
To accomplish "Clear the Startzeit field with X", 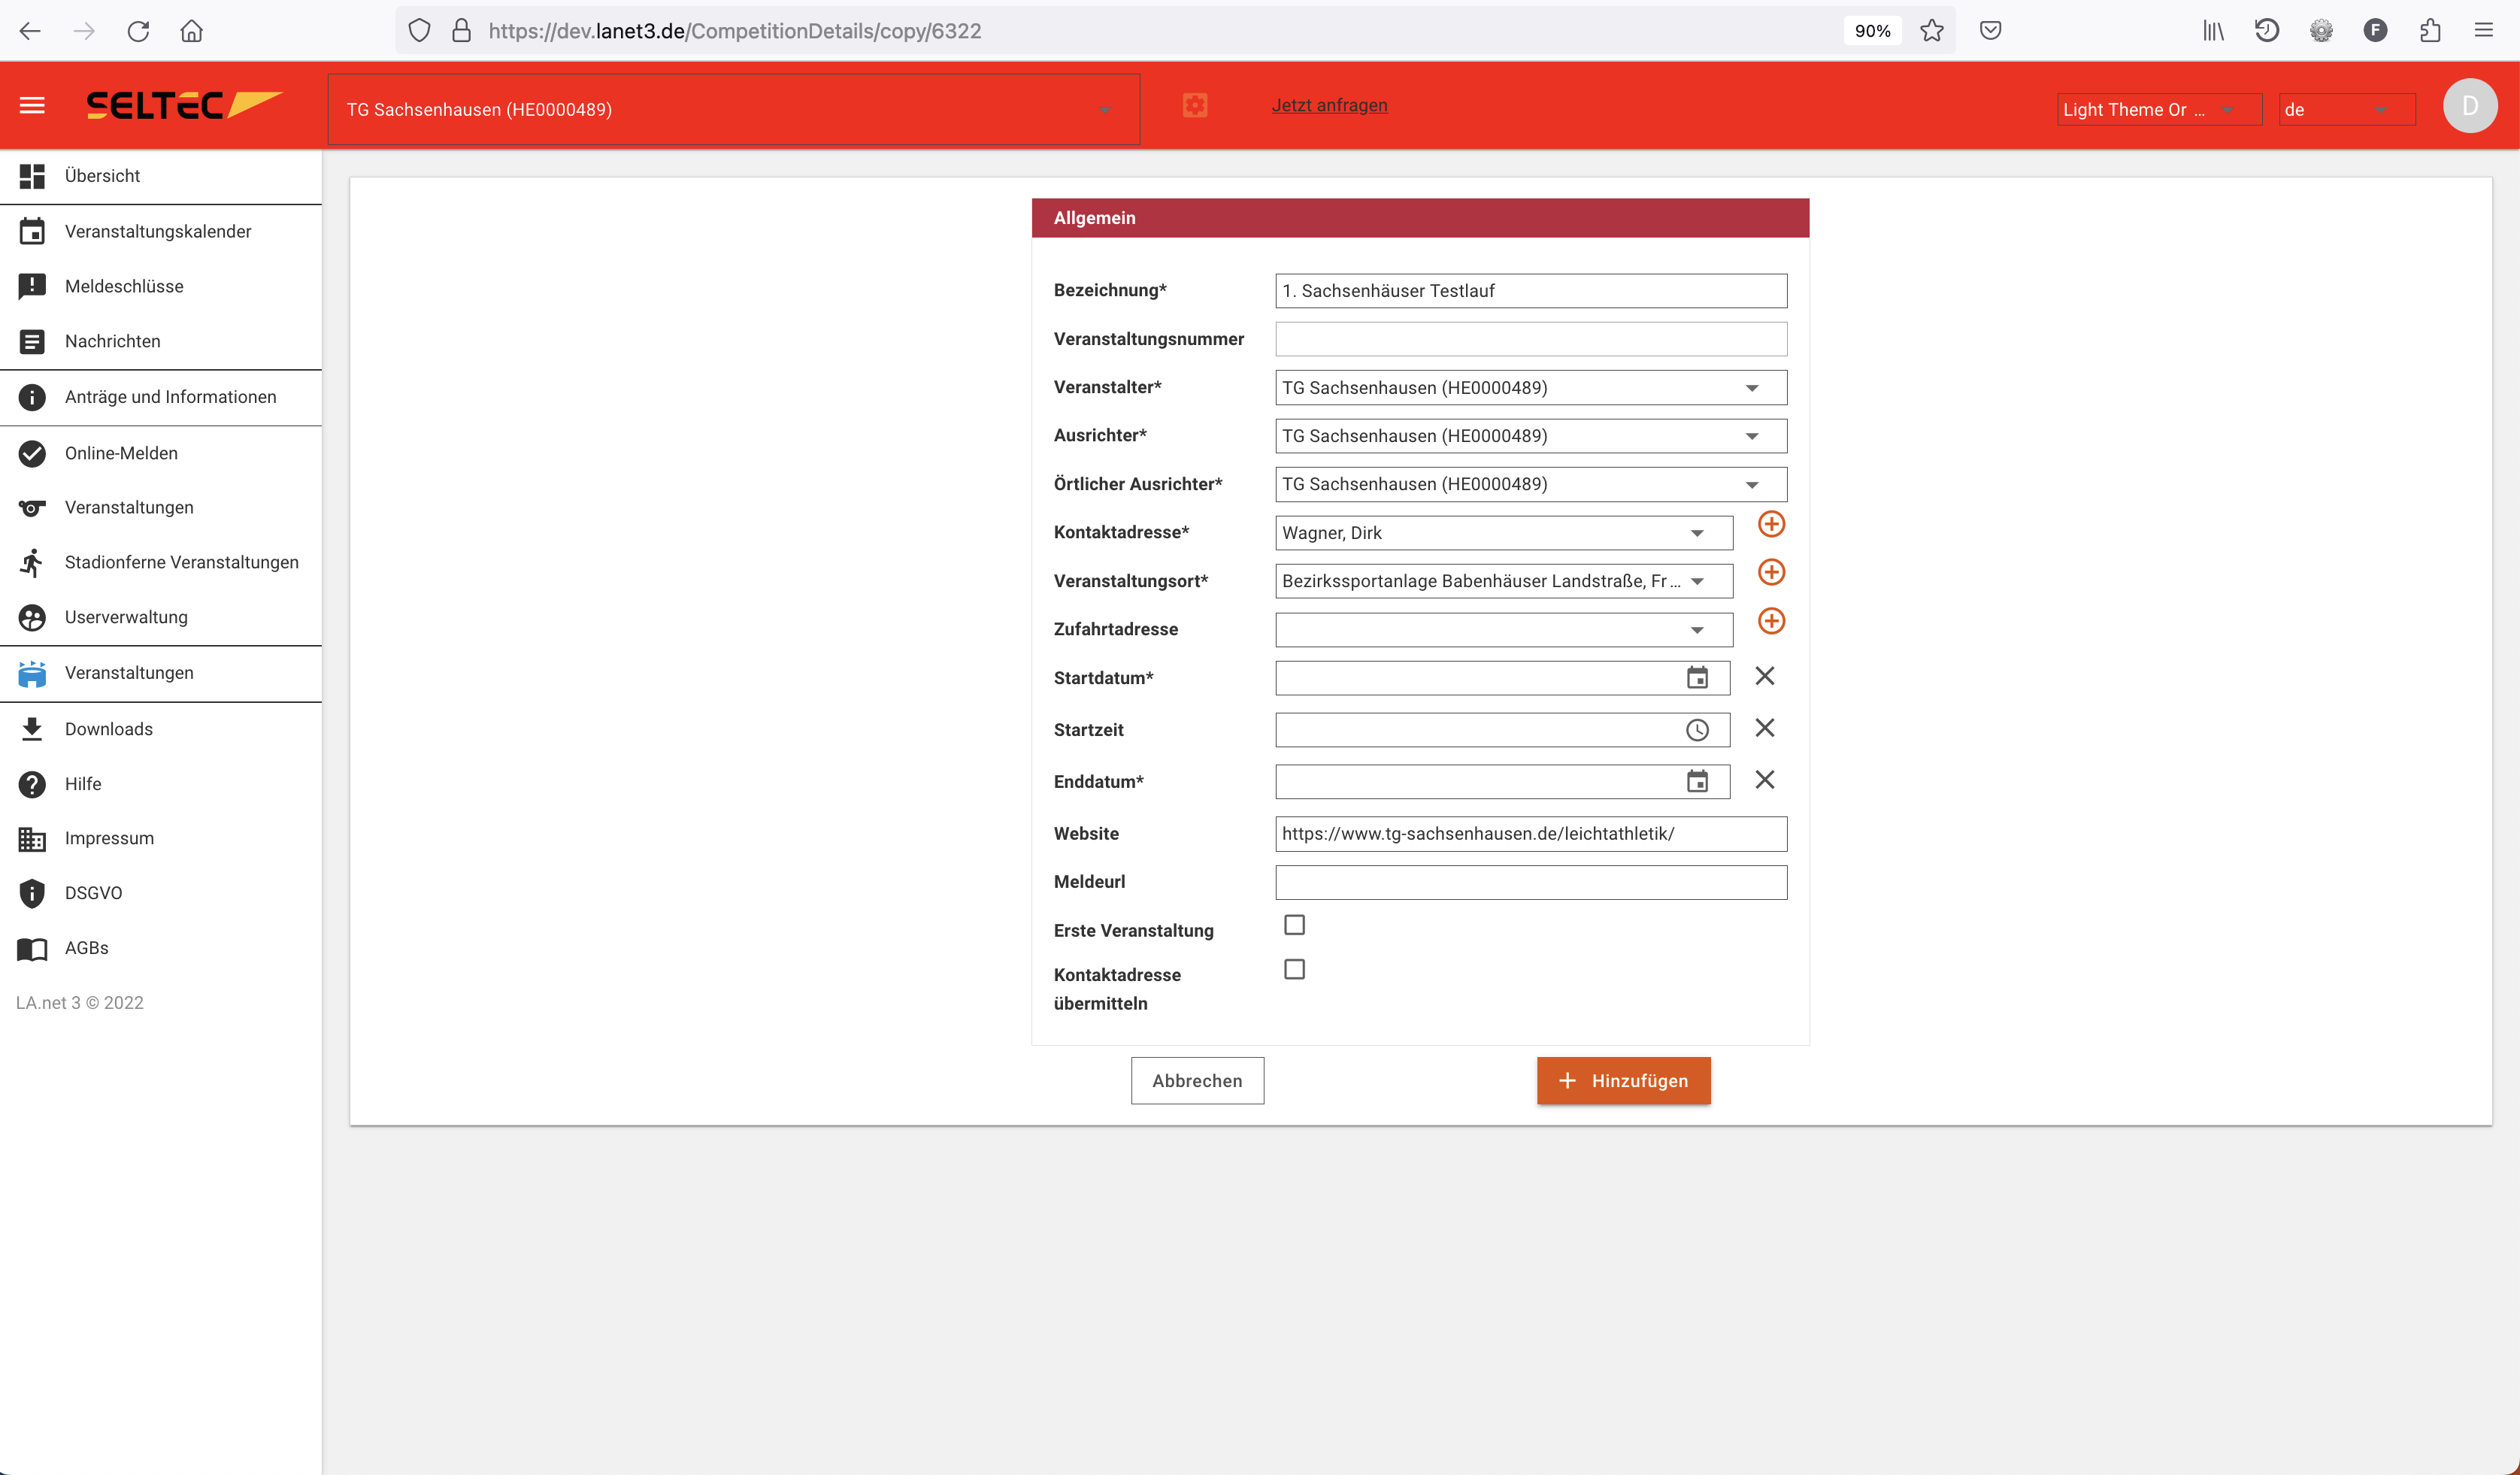I will 1765,728.
